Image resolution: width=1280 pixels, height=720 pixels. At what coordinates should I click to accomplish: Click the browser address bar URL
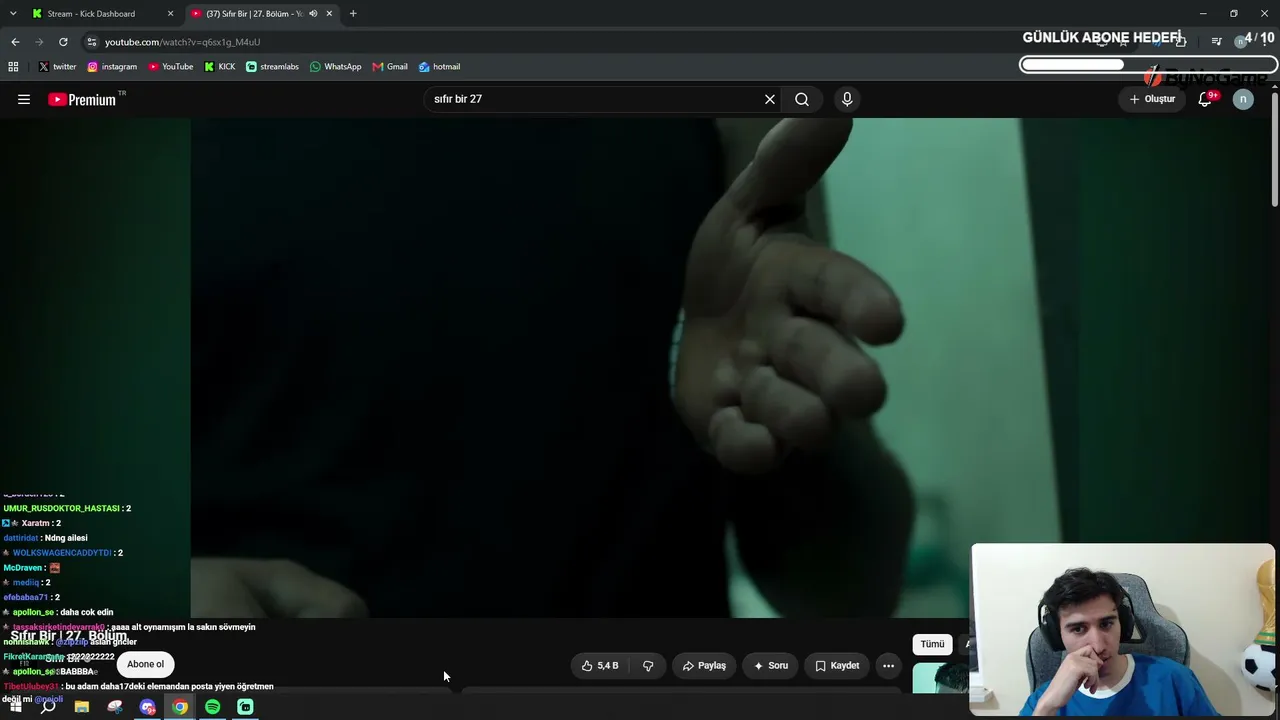click(x=182, y=42)
